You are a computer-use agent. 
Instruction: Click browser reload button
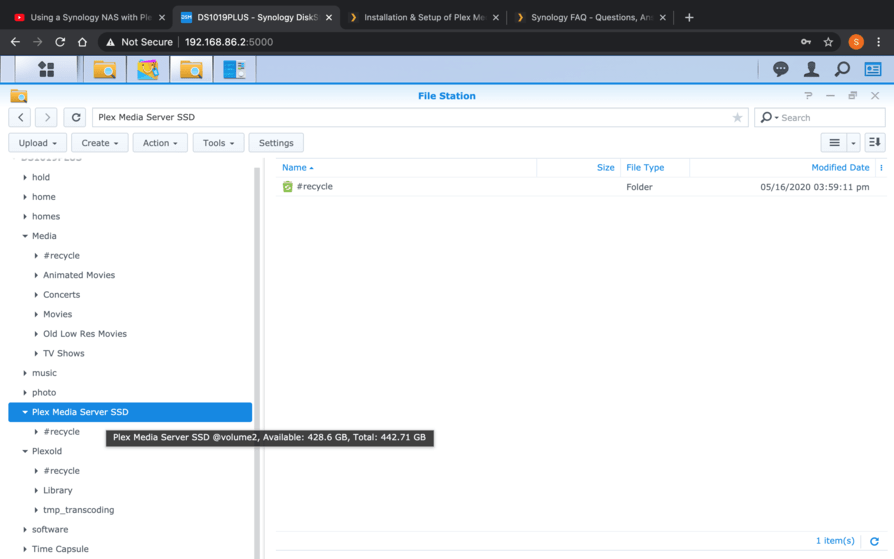pos(60,42)
